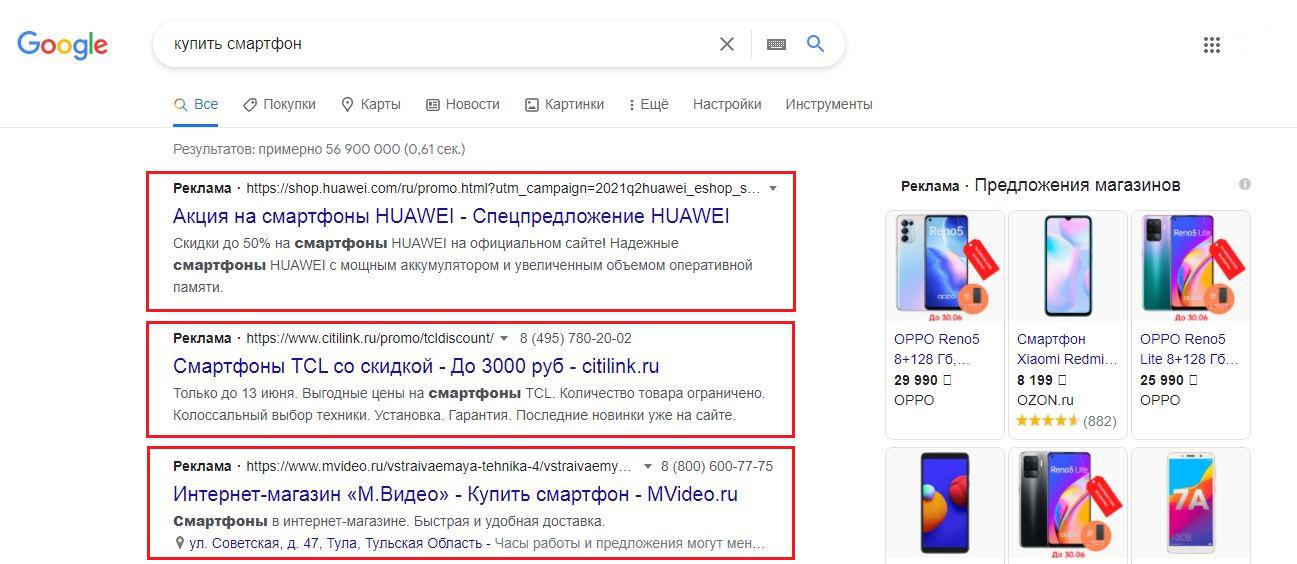Click the "25 990" Reno5 Lite price

tap(1169, 380)
